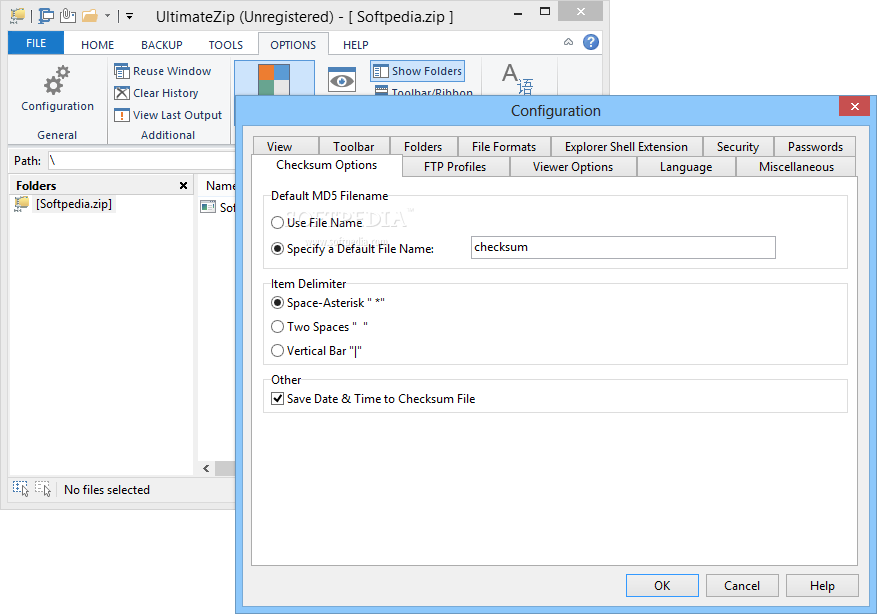Open the File Formats configuration tab
Image resolution: width=877 pixels, height=614 pixels.
point(504,147)
